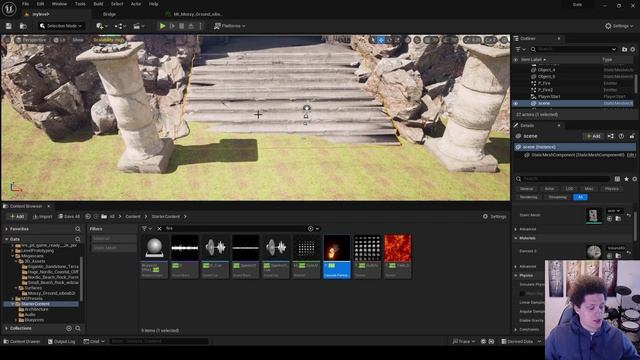640x360 pixels.
Task: Click the Import button in Content Browser
Action: click(x=42, y=217)
